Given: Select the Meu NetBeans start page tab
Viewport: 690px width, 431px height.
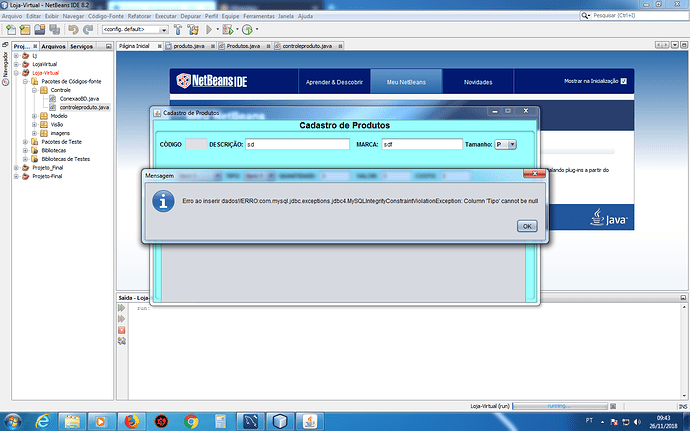Looking at the screenshot, I should tap(406, 82).
